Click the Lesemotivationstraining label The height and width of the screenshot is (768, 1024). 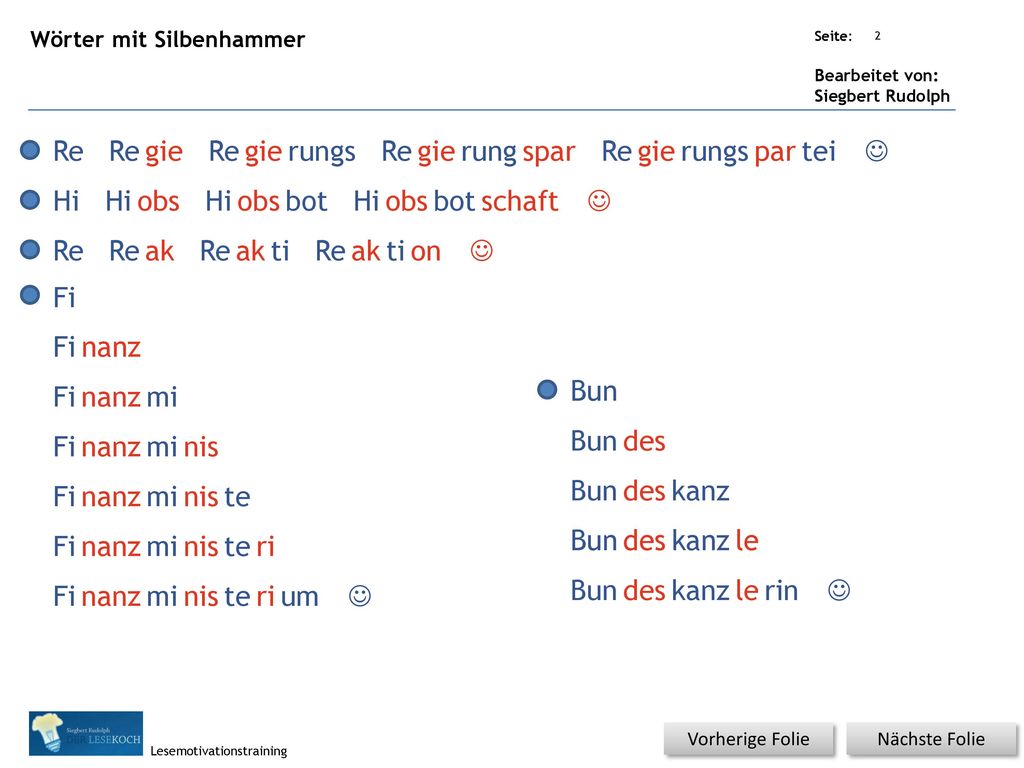219,751
